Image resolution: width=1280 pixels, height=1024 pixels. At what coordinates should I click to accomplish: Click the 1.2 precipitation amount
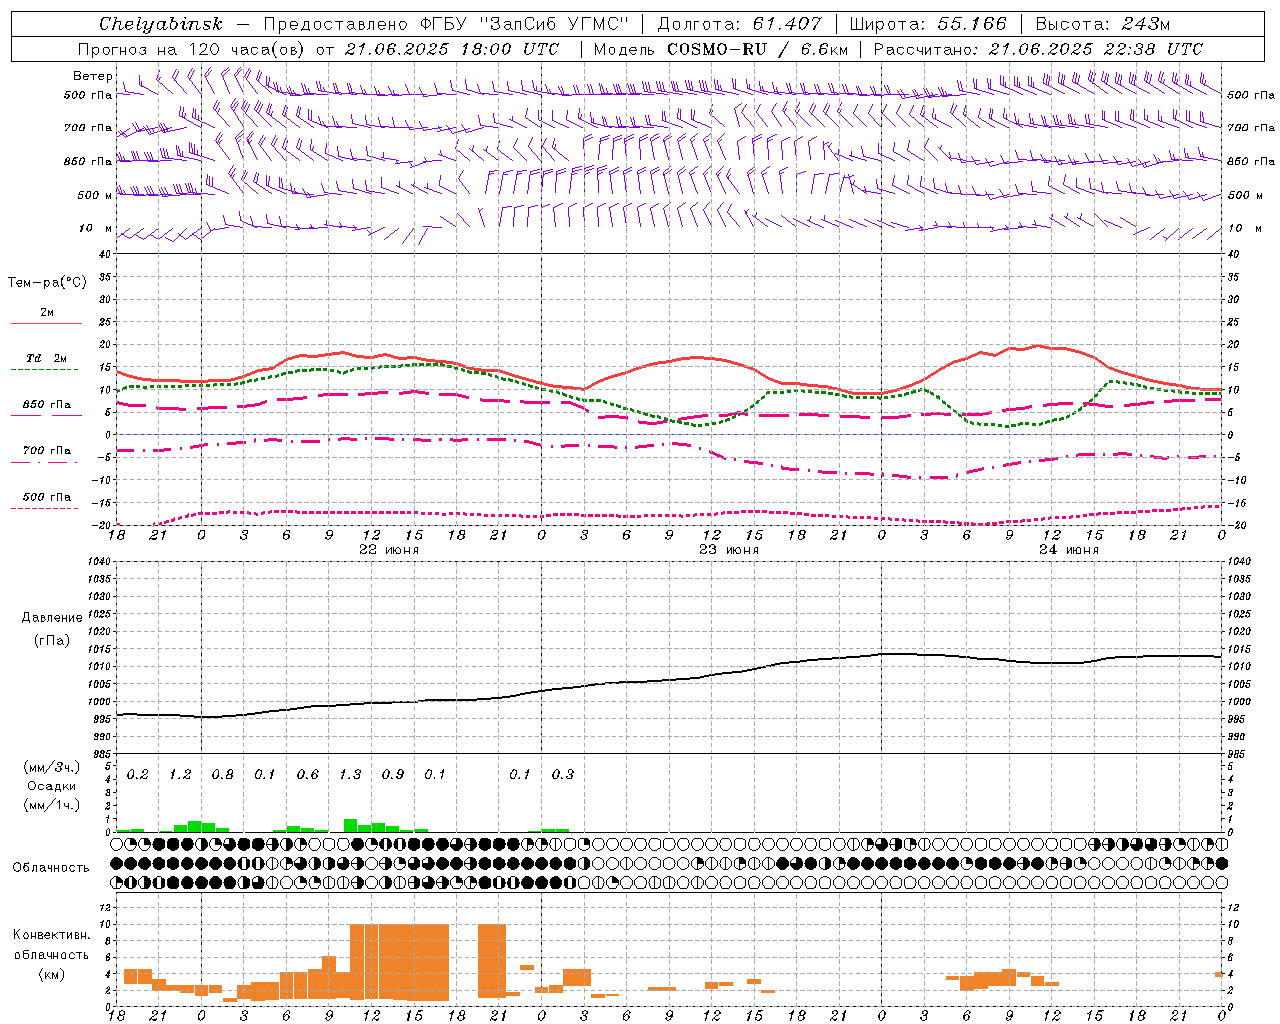click(180, 775)
